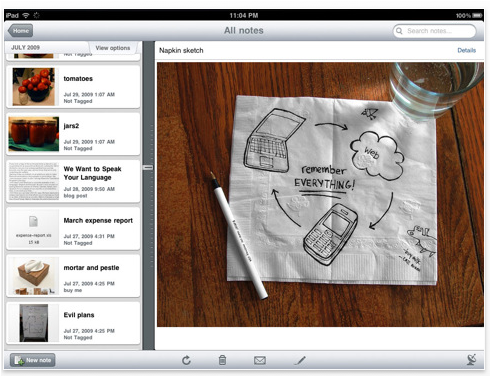Open View options tab
491x377 pixels.
(x=113, y=48)
